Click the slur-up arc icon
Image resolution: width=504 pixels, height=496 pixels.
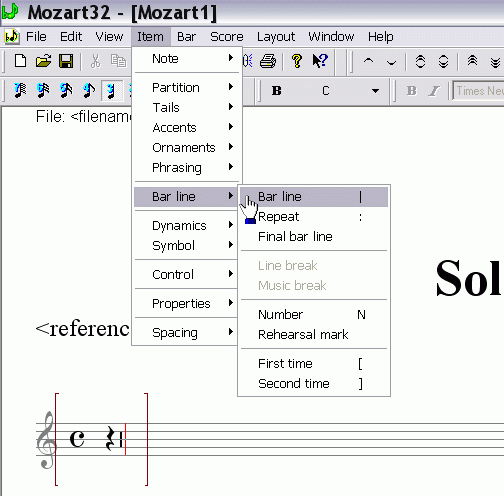click(368, 61)
